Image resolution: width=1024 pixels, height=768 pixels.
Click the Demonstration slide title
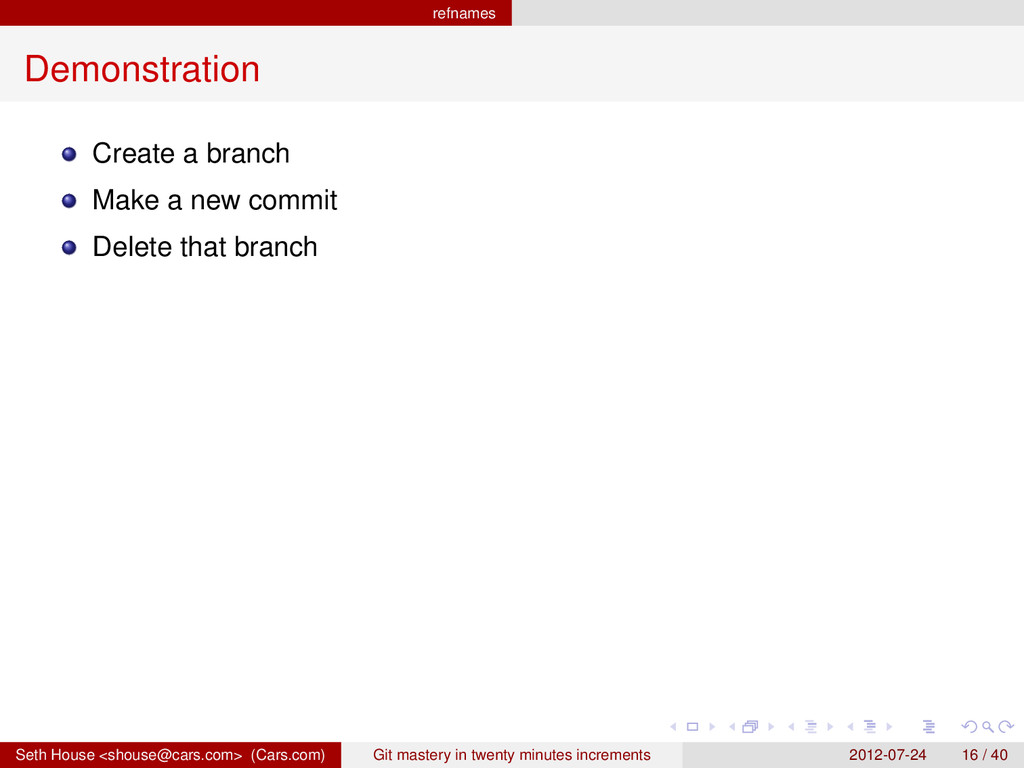point(142,69)
